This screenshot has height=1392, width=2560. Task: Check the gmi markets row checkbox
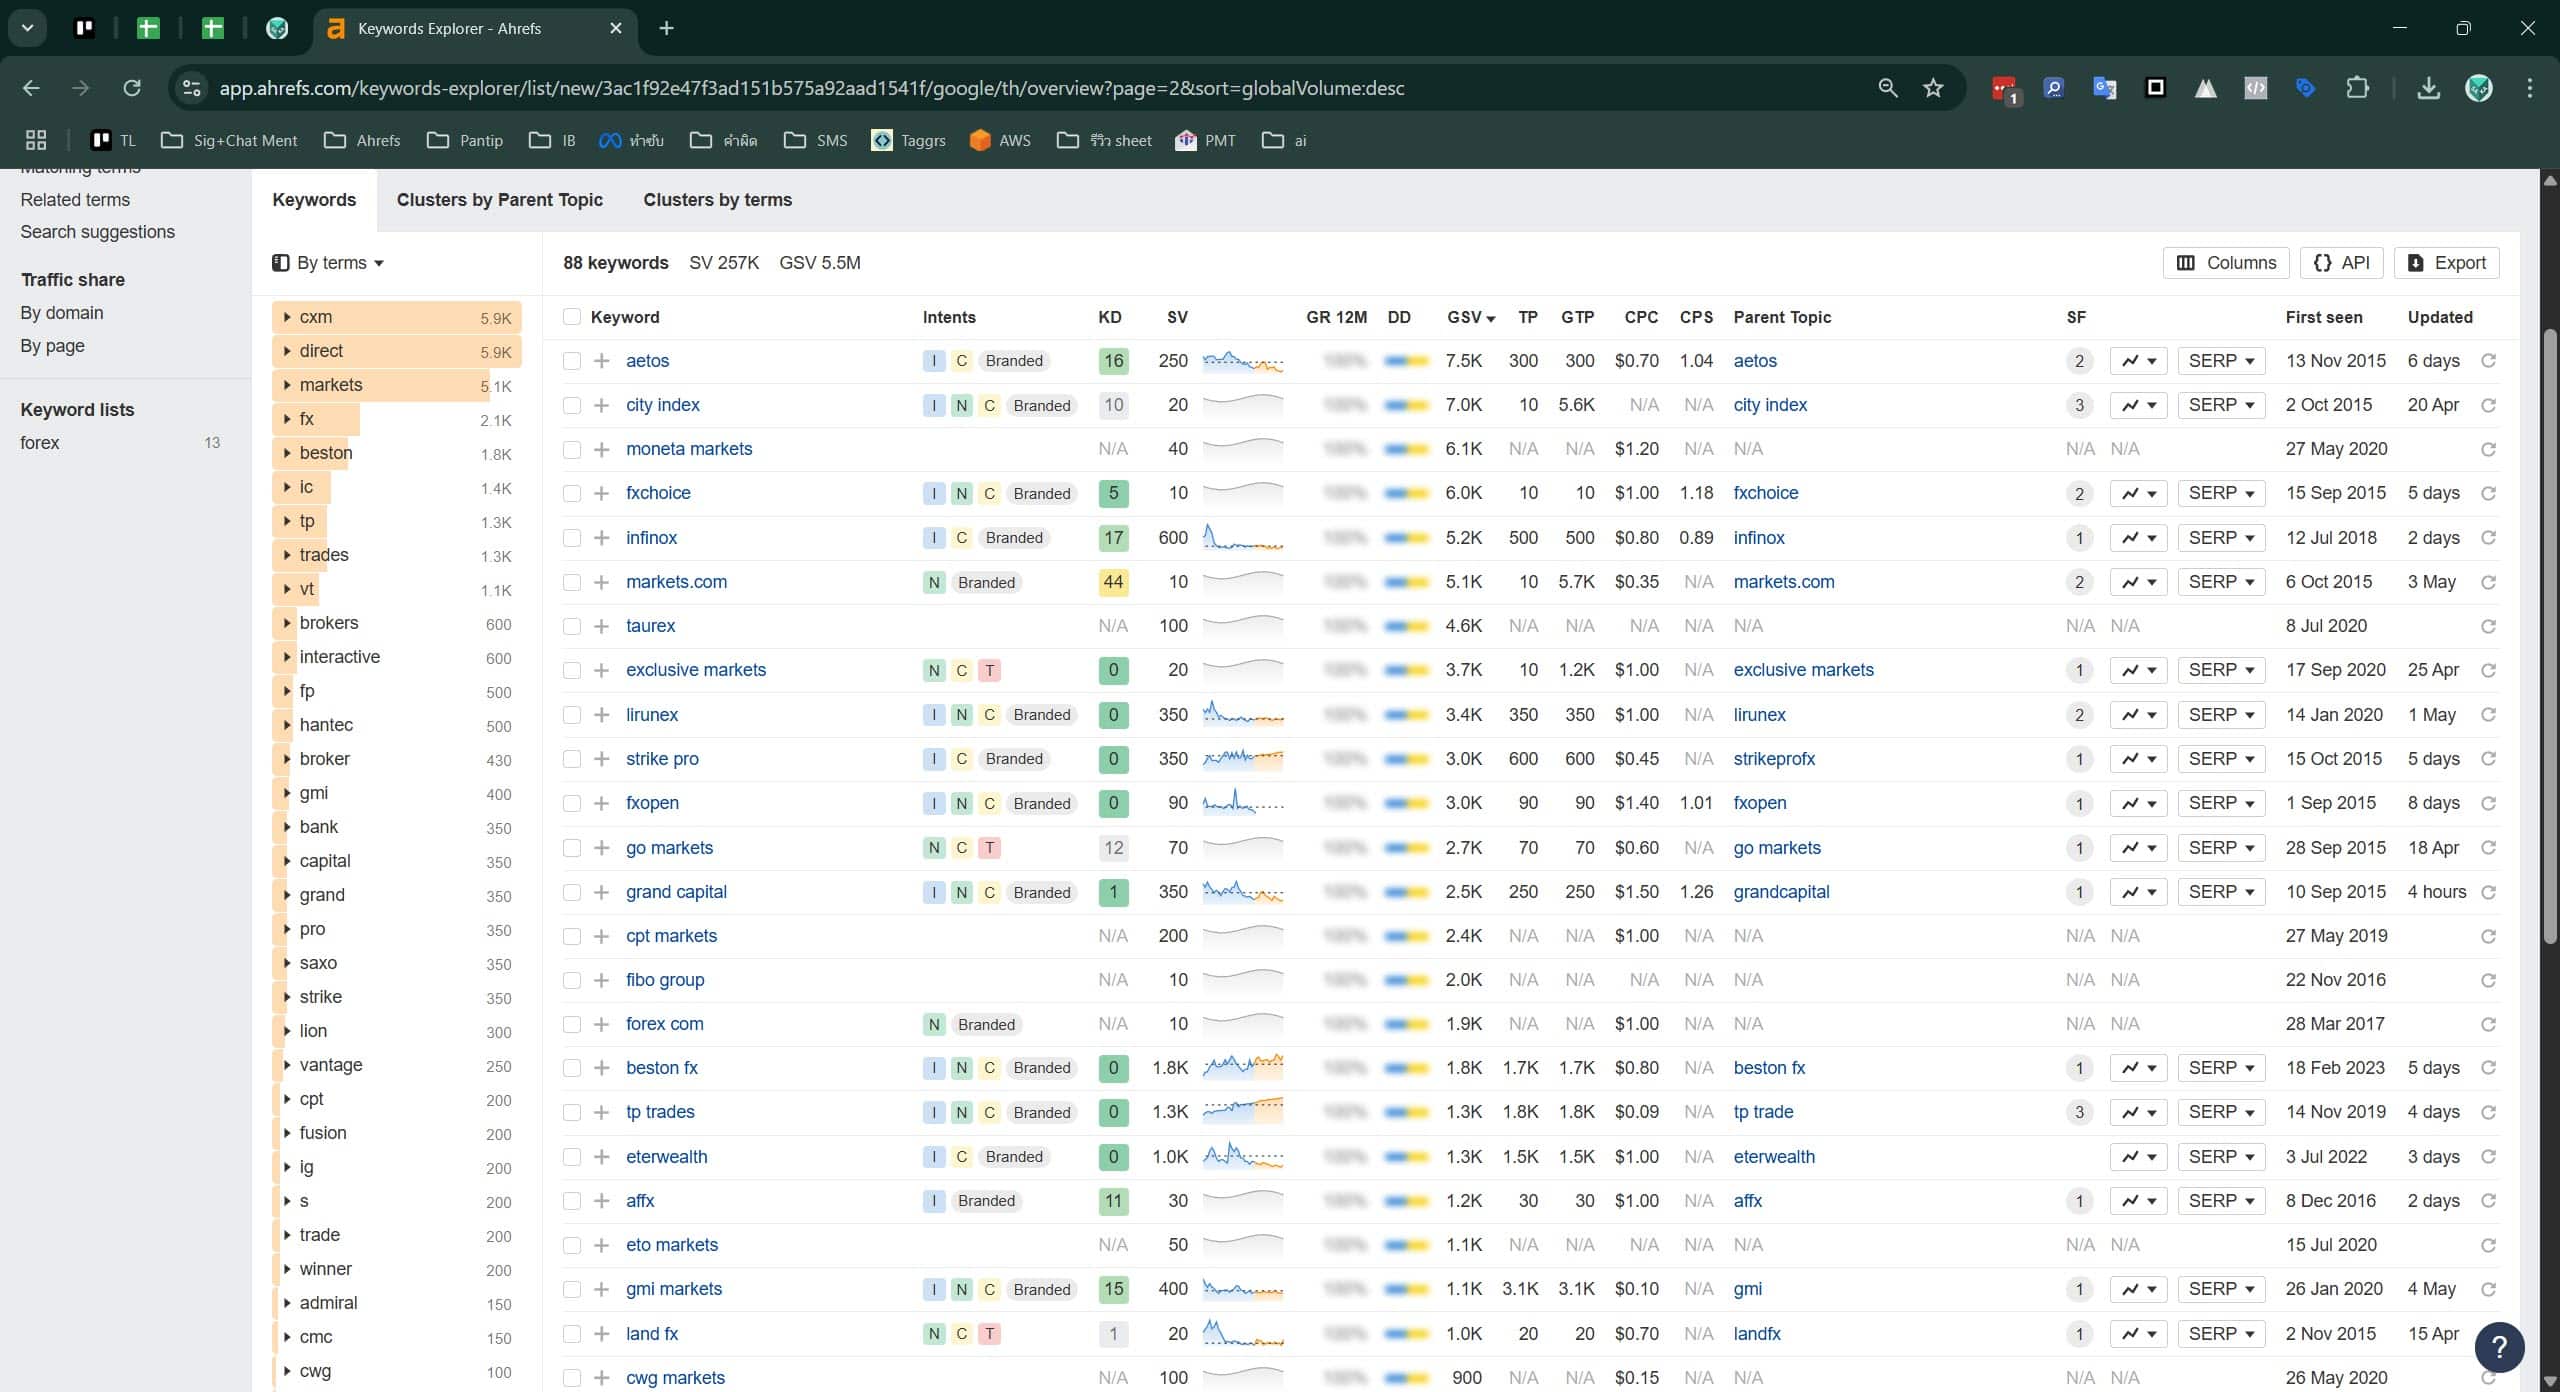point(571,1290)
